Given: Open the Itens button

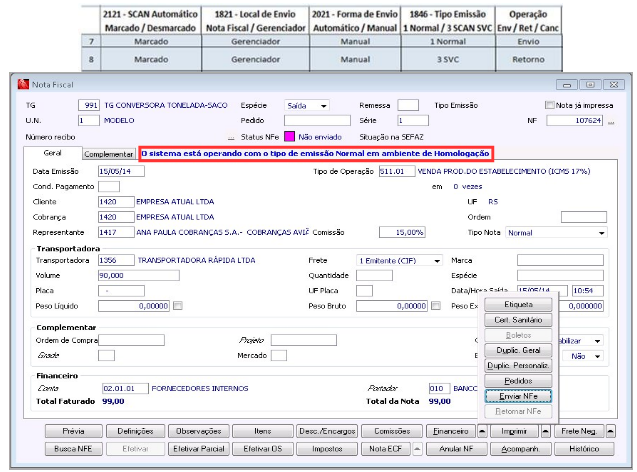Looking at the screenshot, I should click(262, 431).
